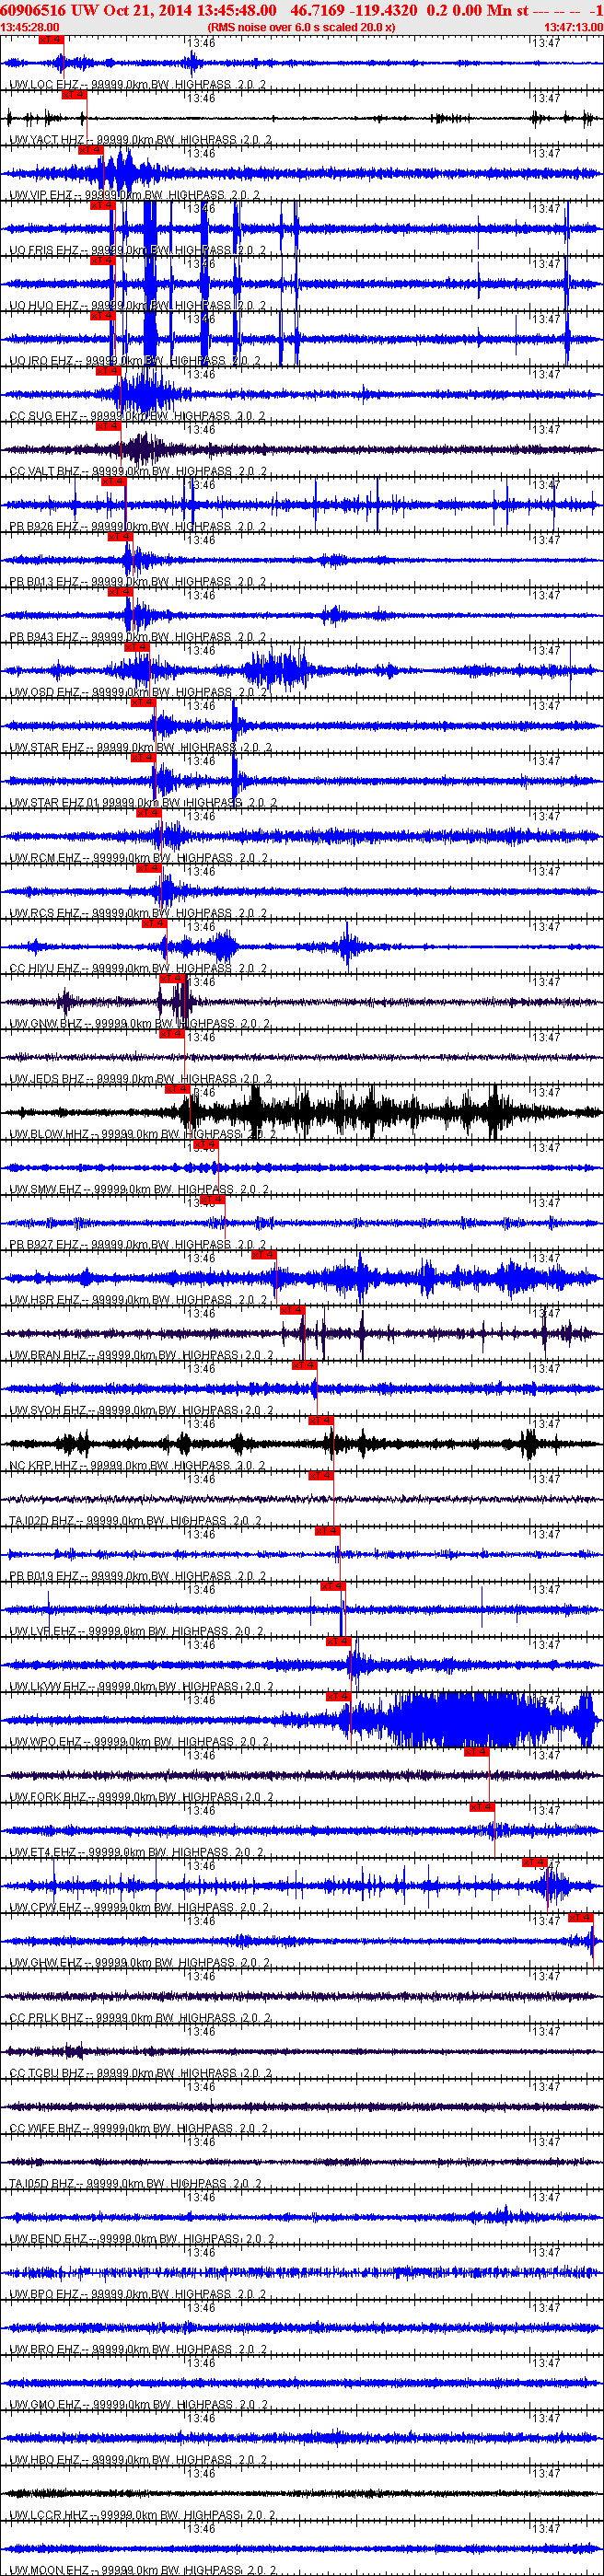The width and height of the screenshot is (604, 2576).
Task: Click red pick marker on UW LOC trace
Action: [x=51, y=39]
